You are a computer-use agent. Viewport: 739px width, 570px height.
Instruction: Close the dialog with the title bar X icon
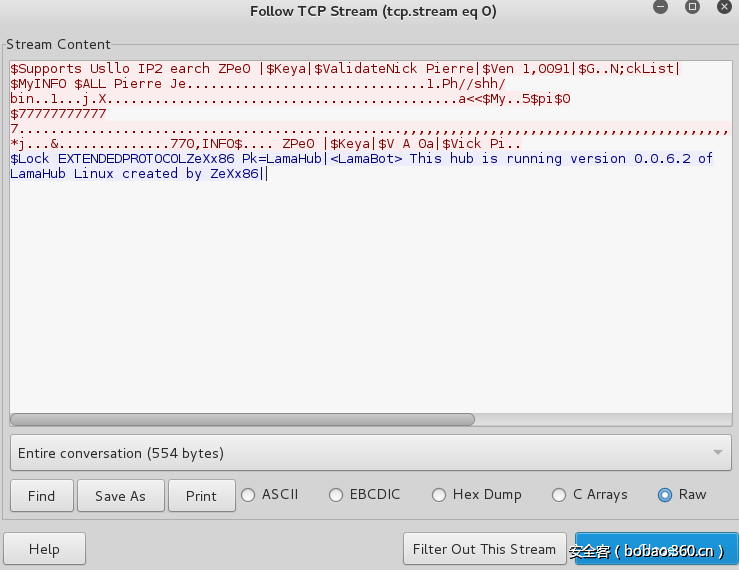pos(722,8)
